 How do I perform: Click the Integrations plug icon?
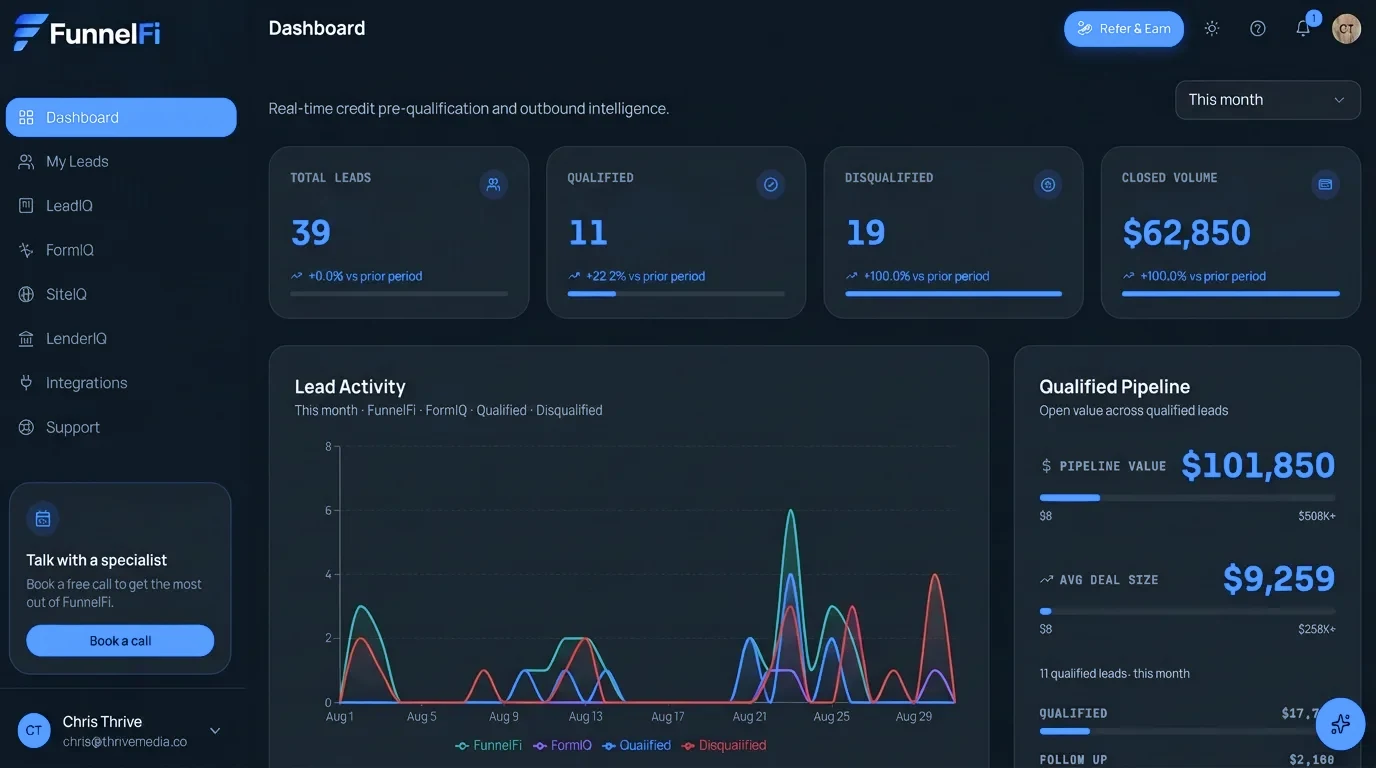click(26, 383)
